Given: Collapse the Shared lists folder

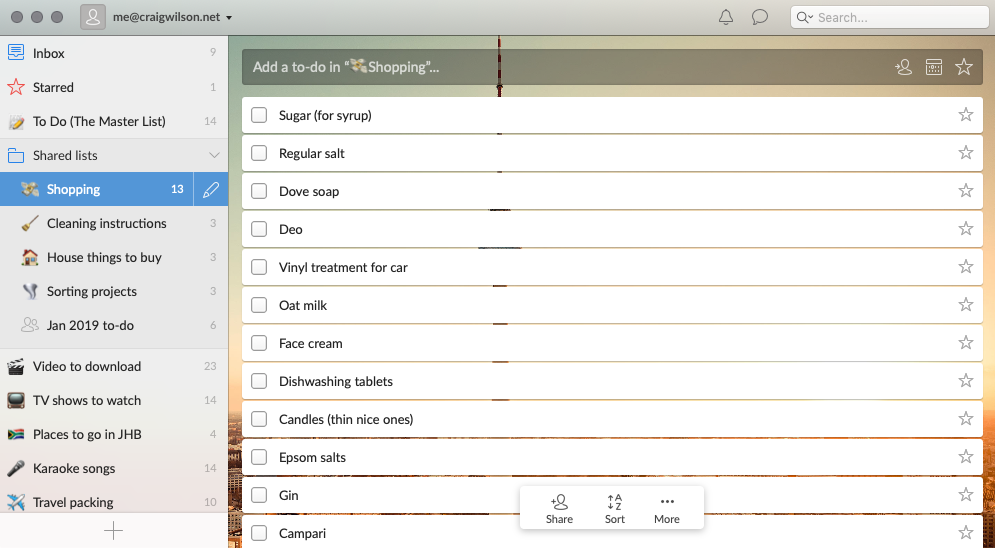Looking at the screenshot, I should click(x=214, y=155).
